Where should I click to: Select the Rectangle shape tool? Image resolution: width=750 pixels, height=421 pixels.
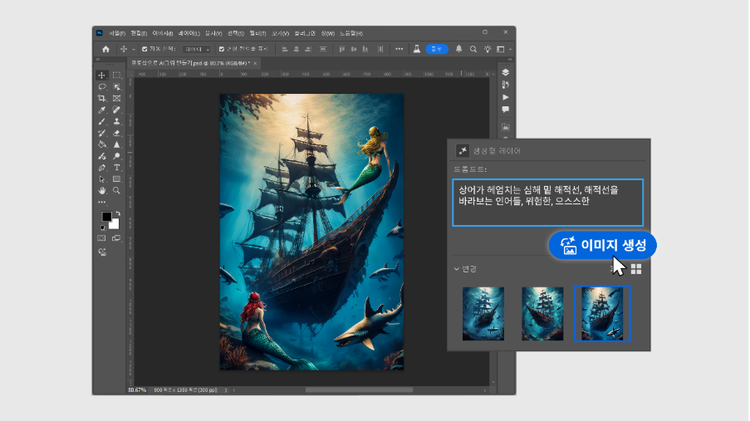click(x=116, y=179)
